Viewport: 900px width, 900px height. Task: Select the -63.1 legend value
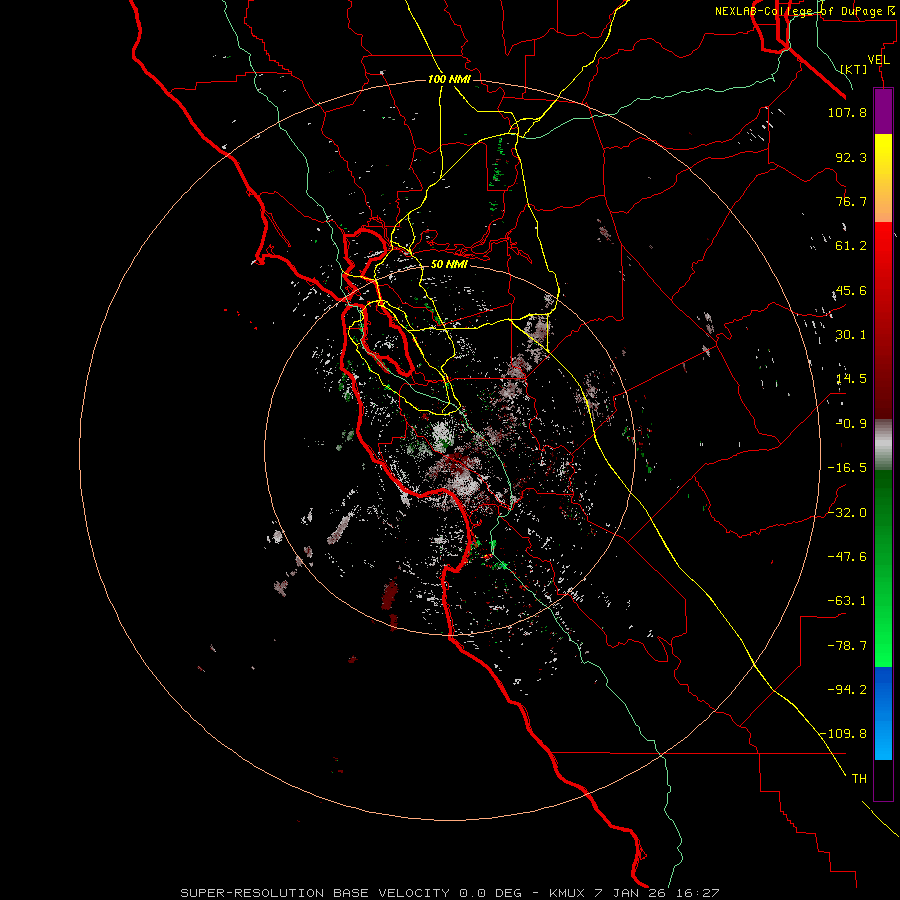847,601
